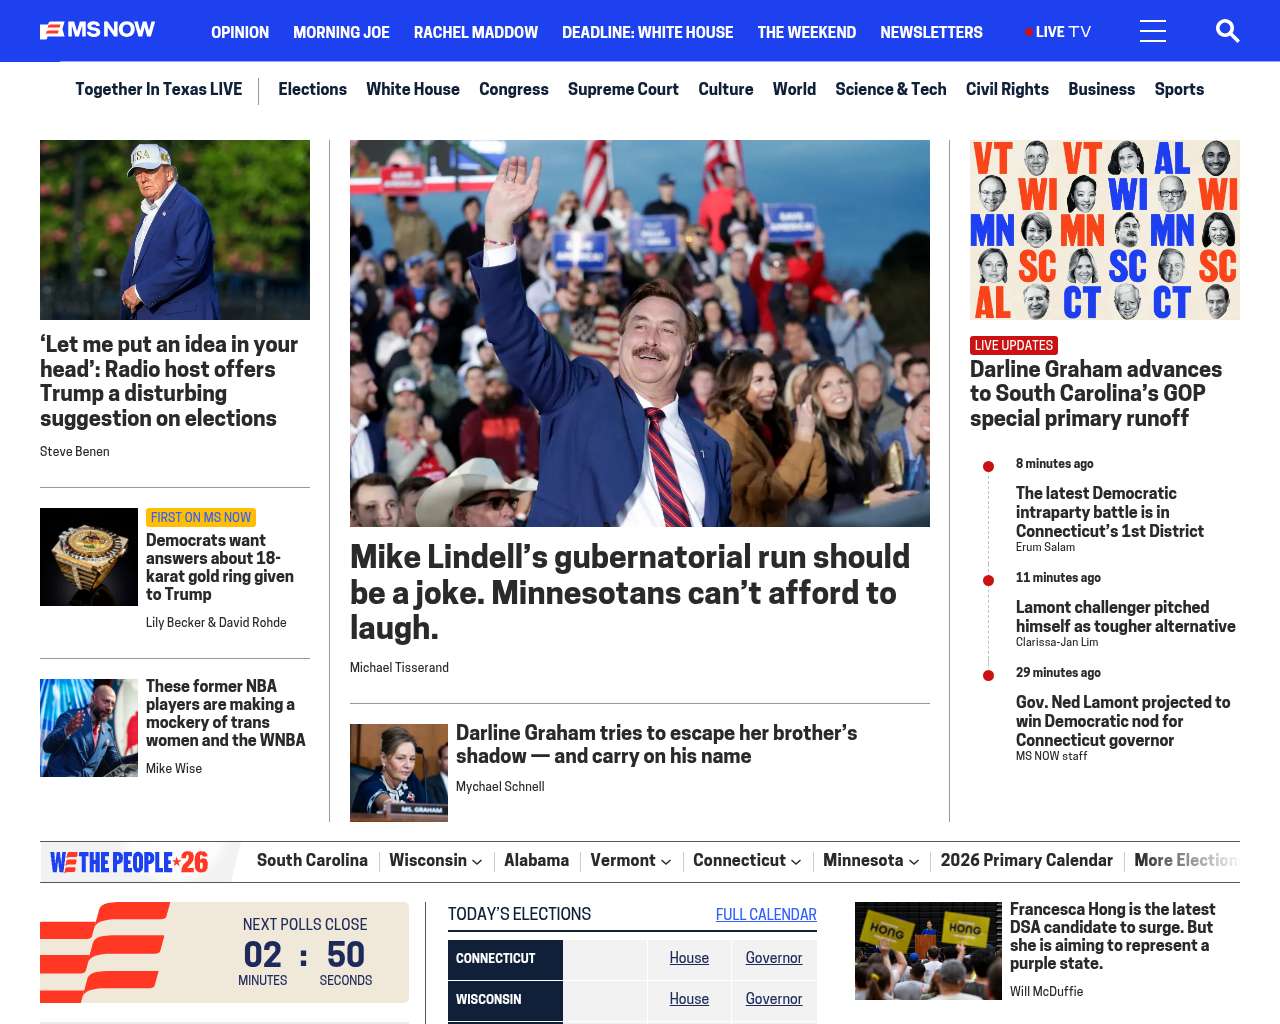Select the Supreme Court topic
Viewport: 1280px width, 1024px height.
point(623,89)
